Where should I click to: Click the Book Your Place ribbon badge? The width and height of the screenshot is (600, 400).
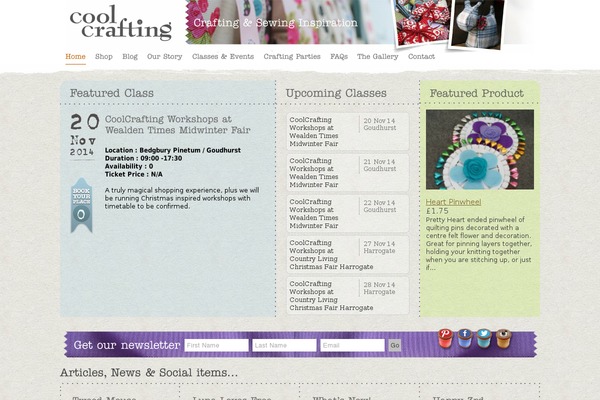pyautogui.click(x=81, y=205)
